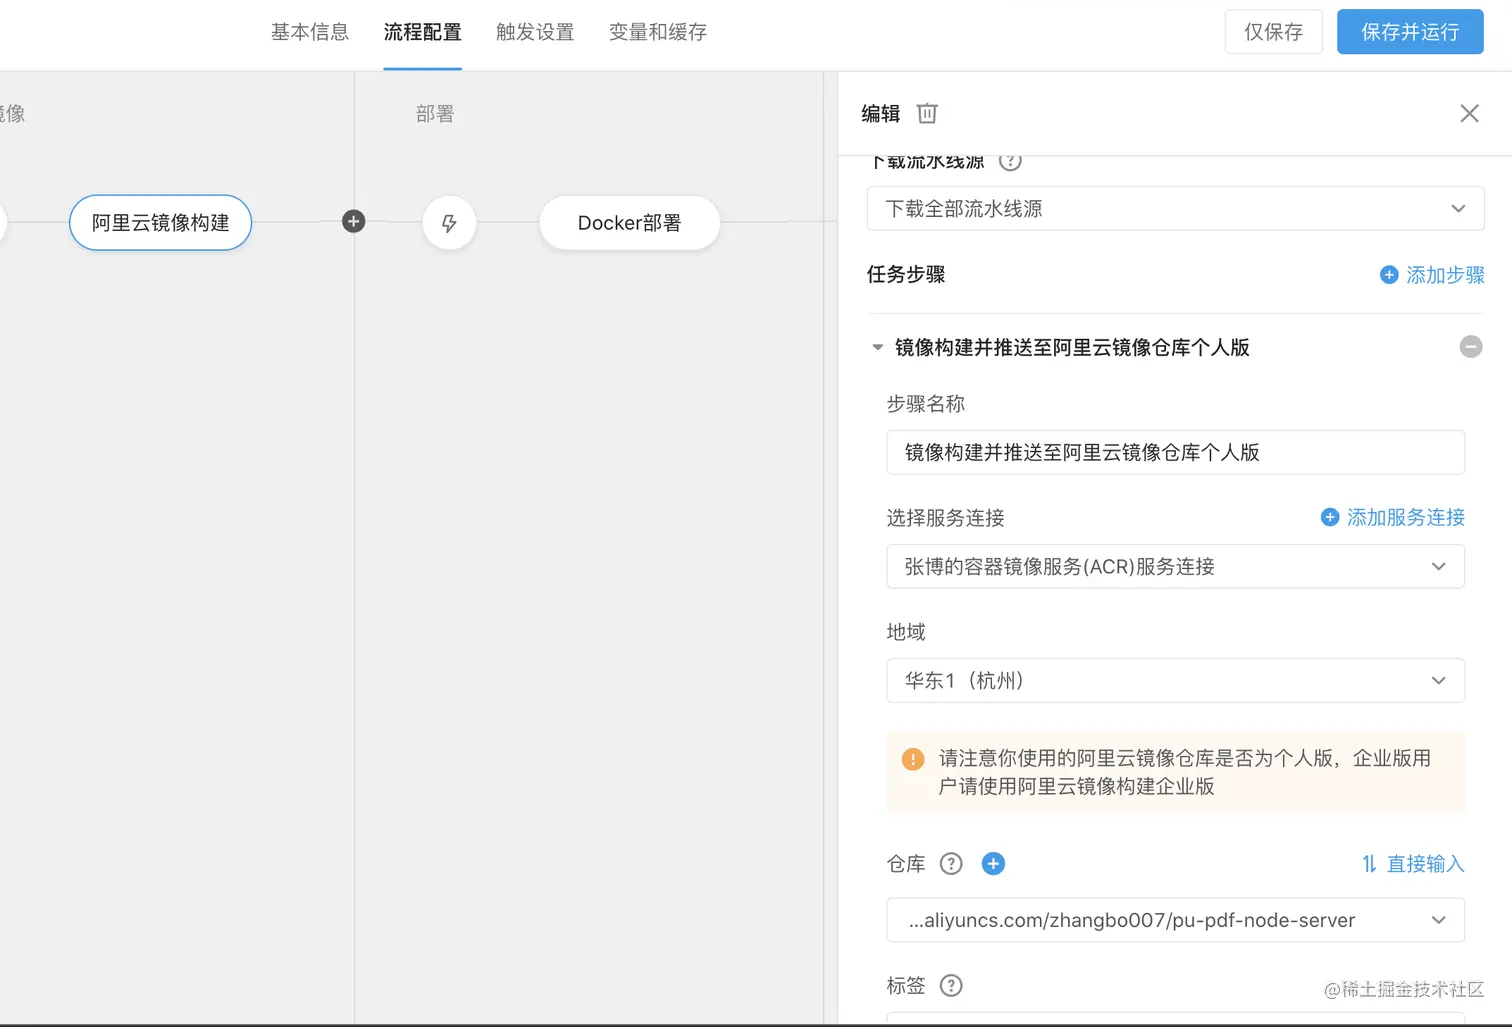Click the 任务步骤 heading
1512x1027 pixels.
906,275
